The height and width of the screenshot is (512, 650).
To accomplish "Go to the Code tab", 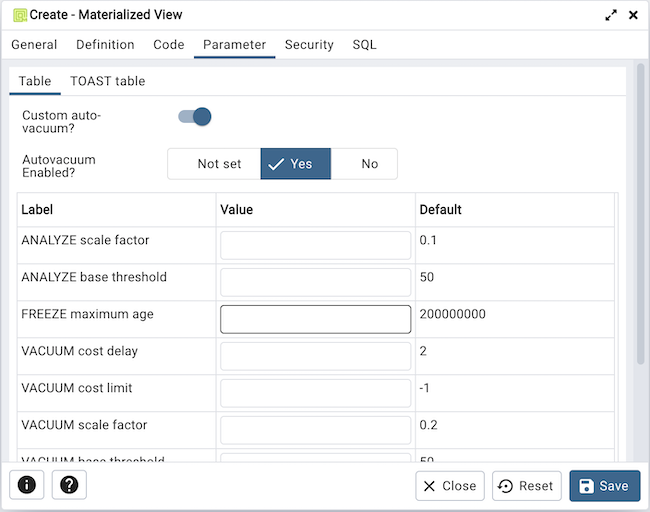I will pyautogui.click(x=168, y=45).
